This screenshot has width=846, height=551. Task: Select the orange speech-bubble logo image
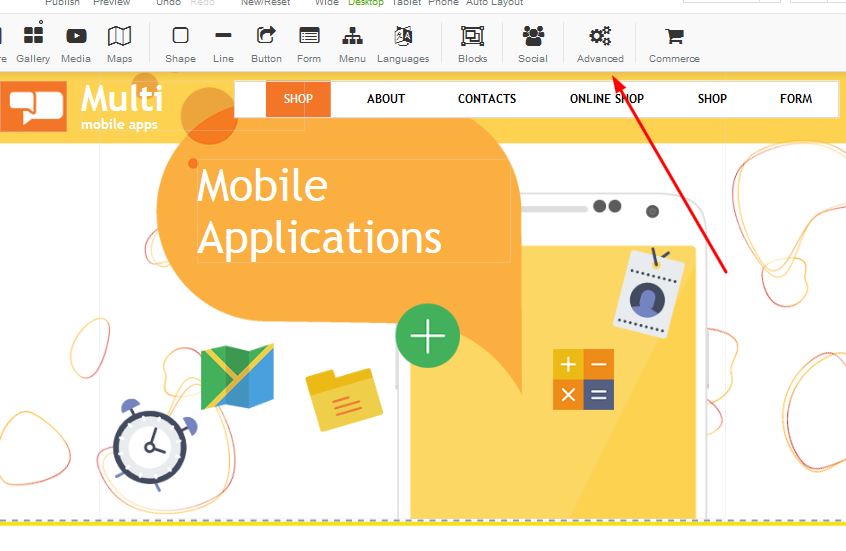(x=33, y=106)
